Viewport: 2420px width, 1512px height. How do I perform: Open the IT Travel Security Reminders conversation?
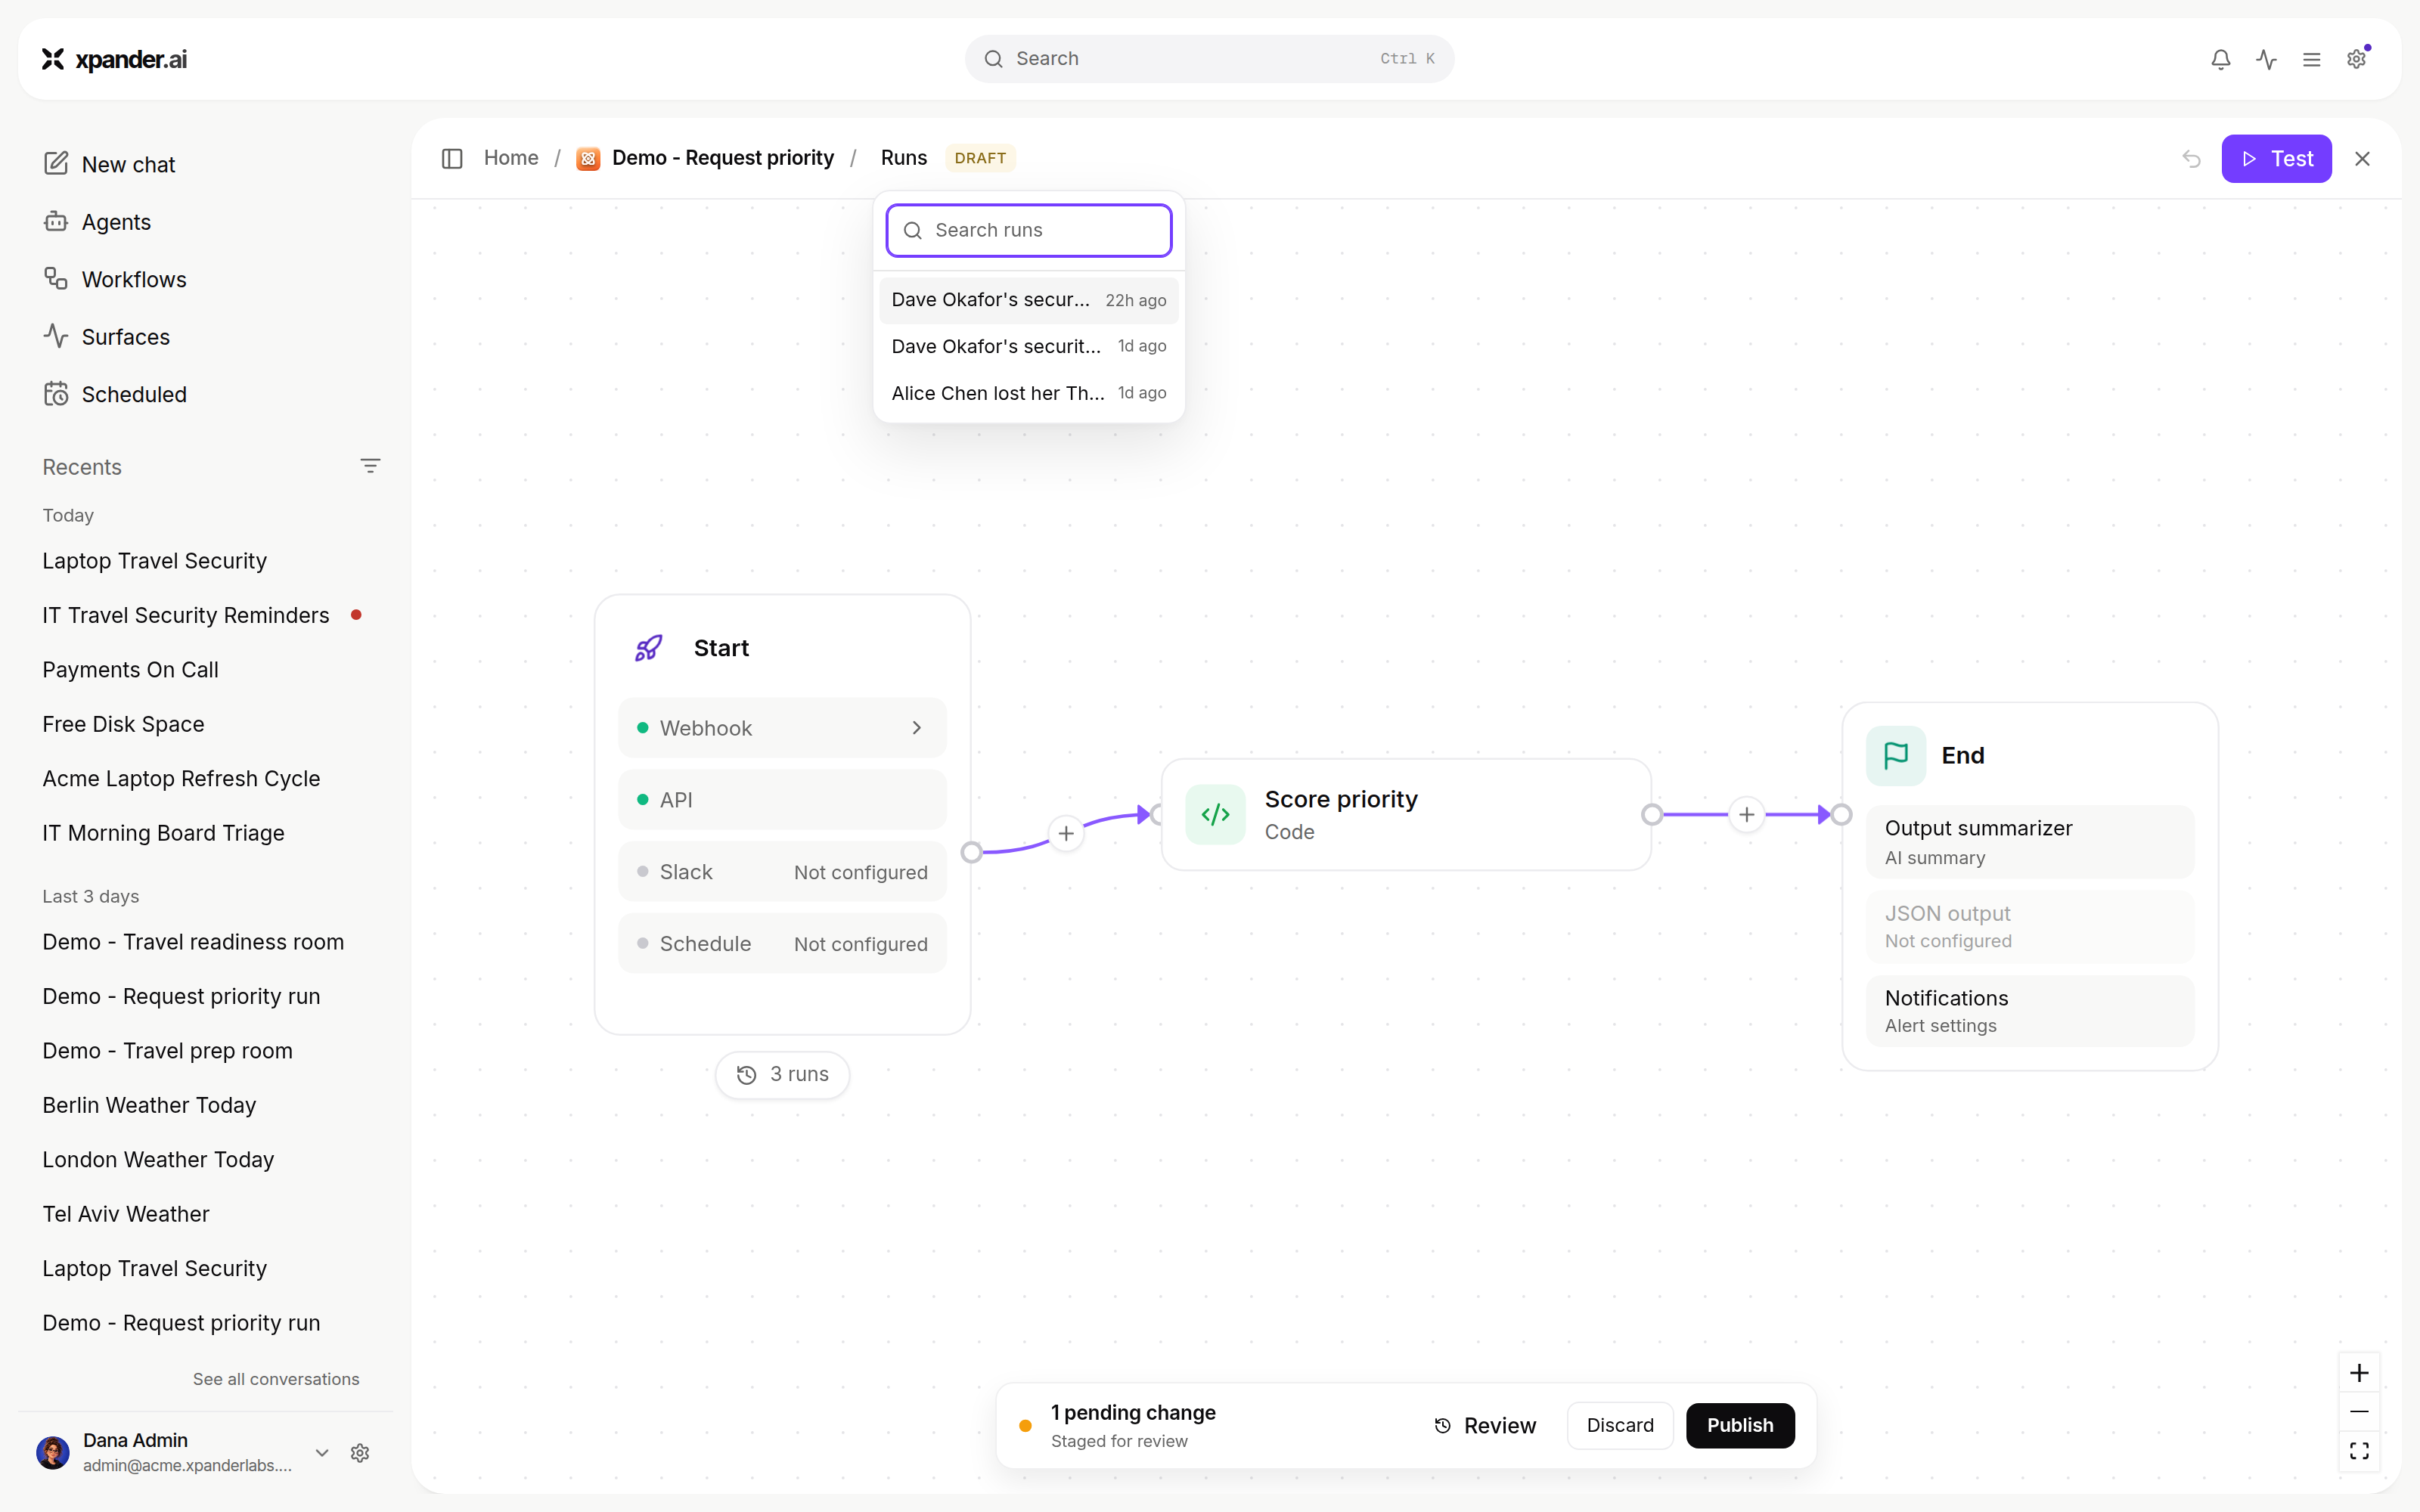click(185, 615)
